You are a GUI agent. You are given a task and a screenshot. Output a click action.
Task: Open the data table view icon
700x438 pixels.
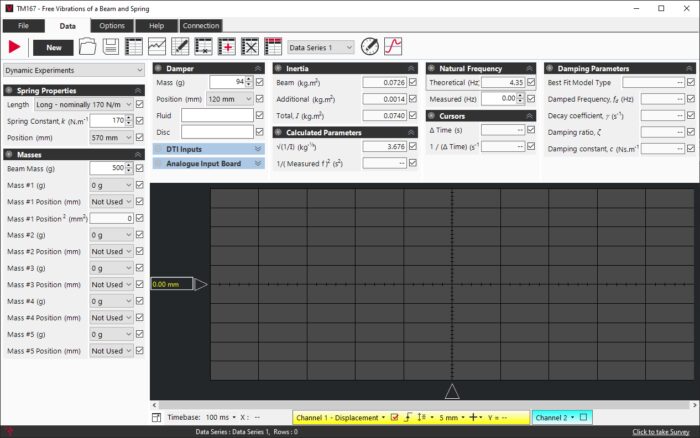coord(133,46)
